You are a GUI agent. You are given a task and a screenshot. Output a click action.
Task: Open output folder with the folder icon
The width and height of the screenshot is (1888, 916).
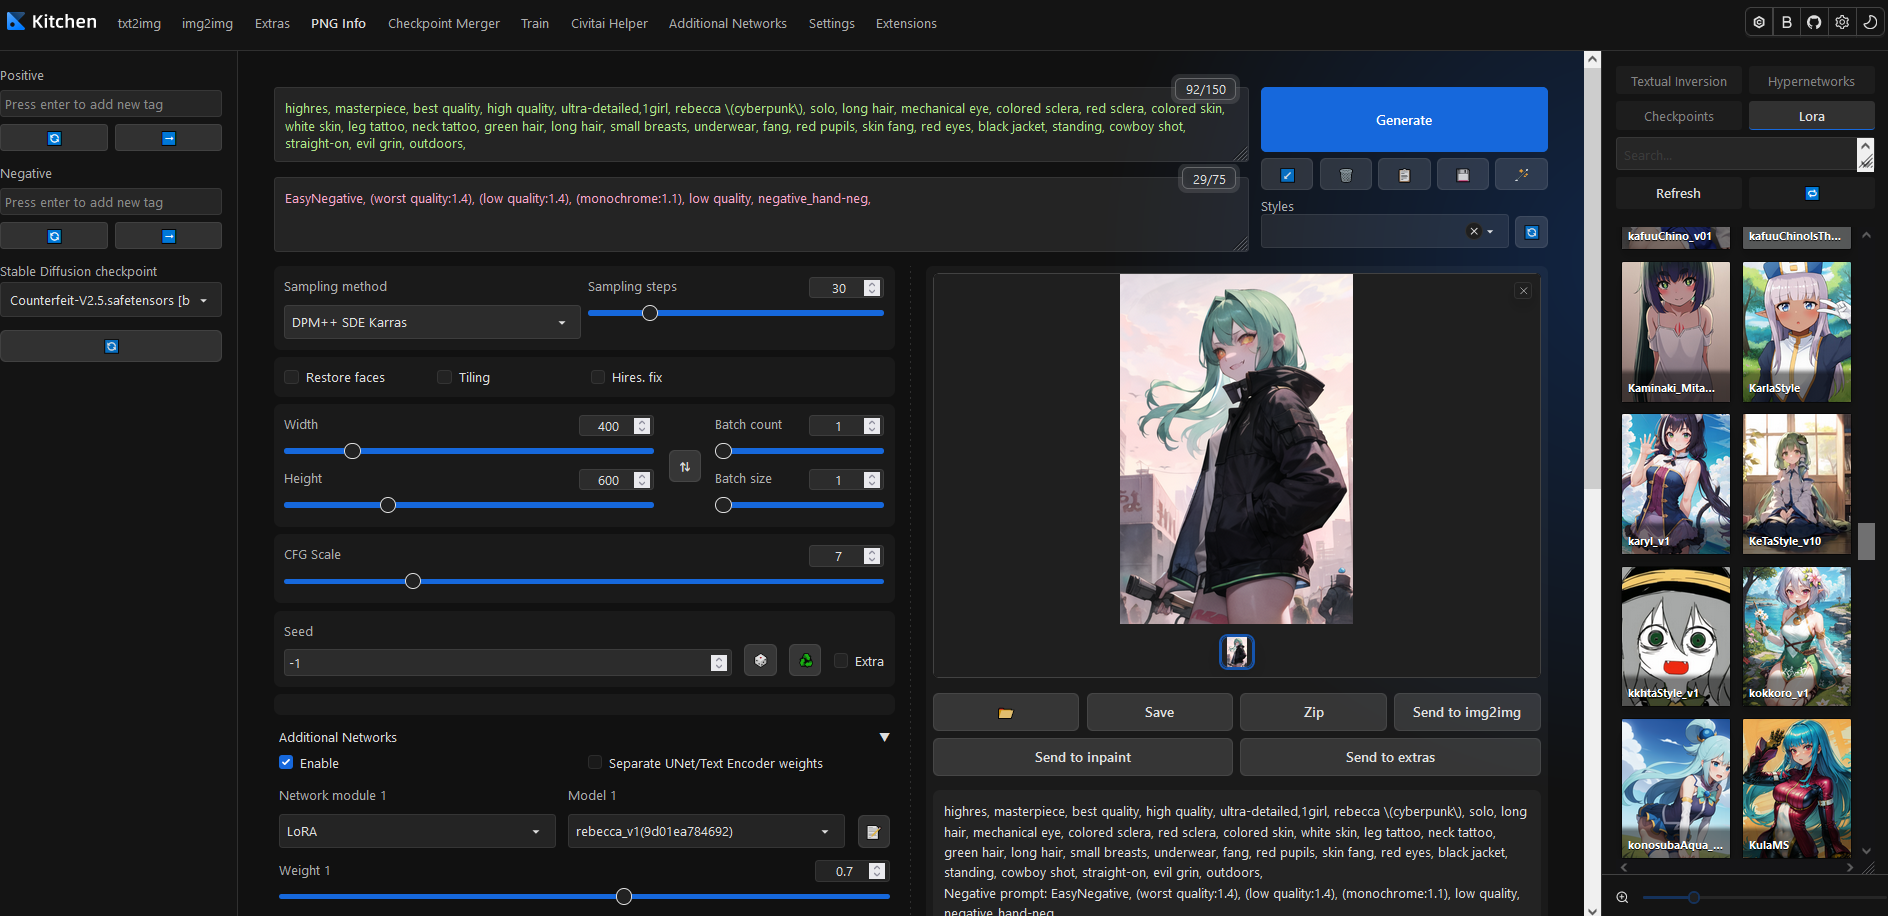(x=1005, y=713)
